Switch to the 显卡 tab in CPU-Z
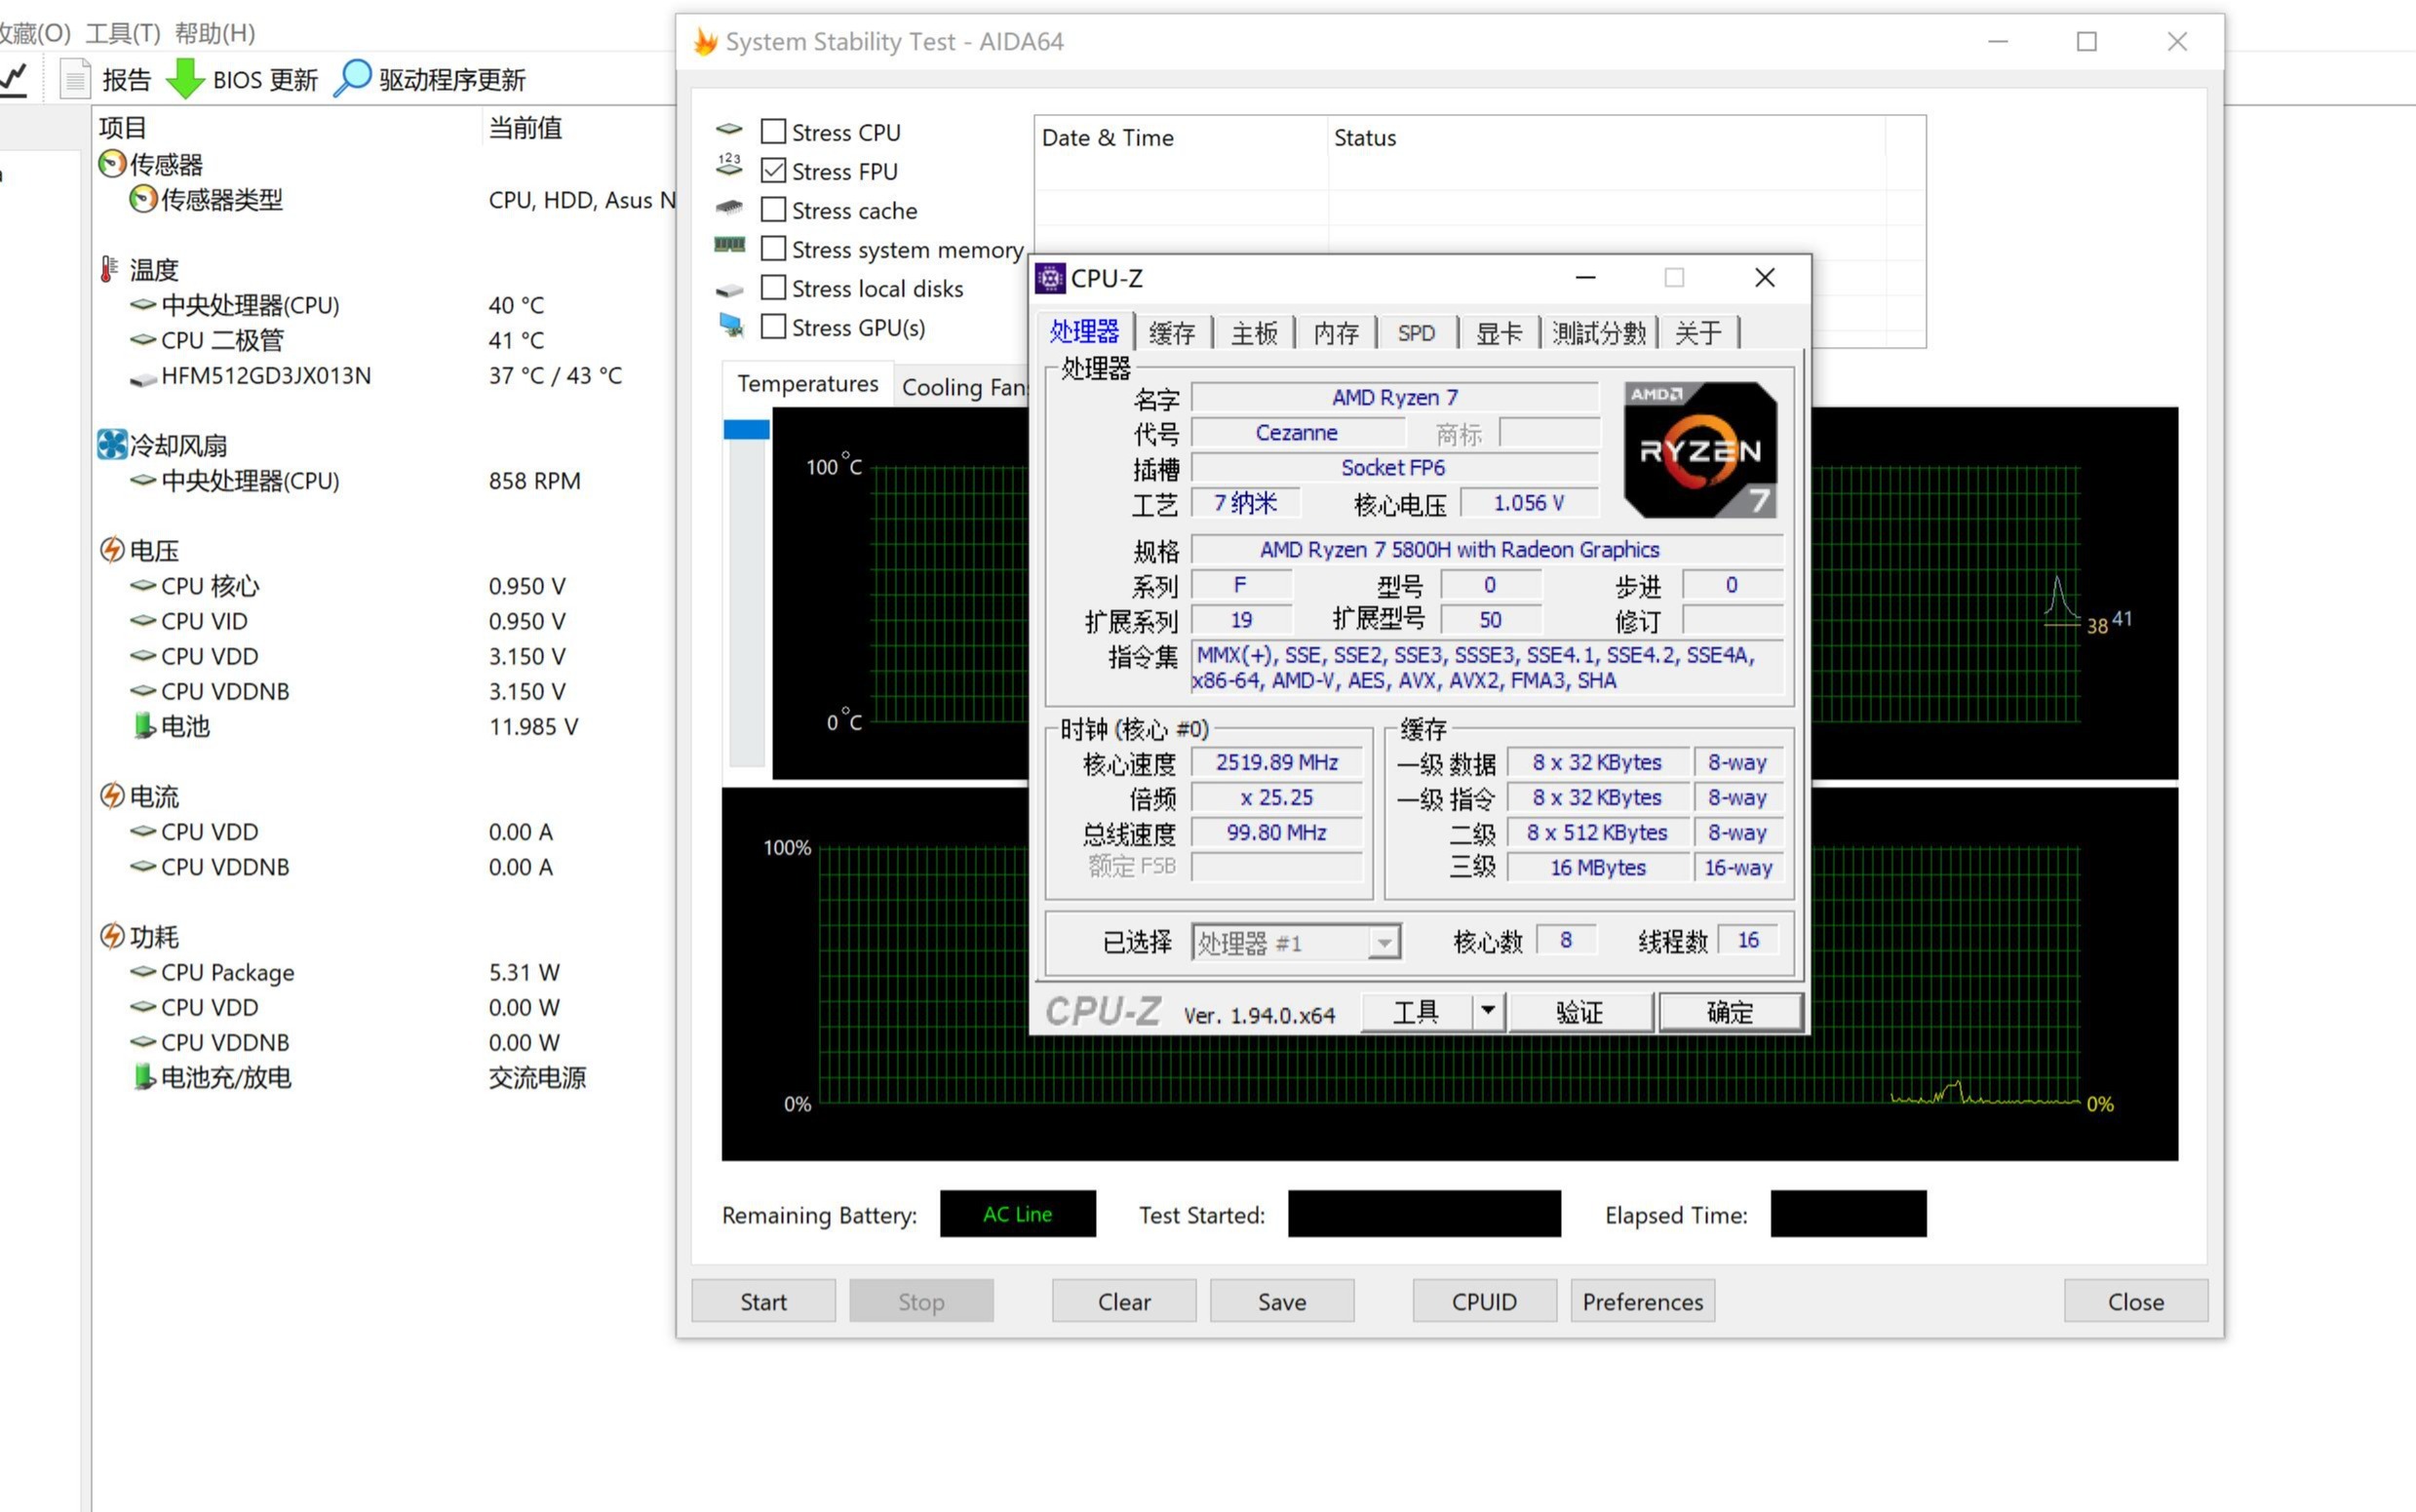 [x=1499, y=333]
